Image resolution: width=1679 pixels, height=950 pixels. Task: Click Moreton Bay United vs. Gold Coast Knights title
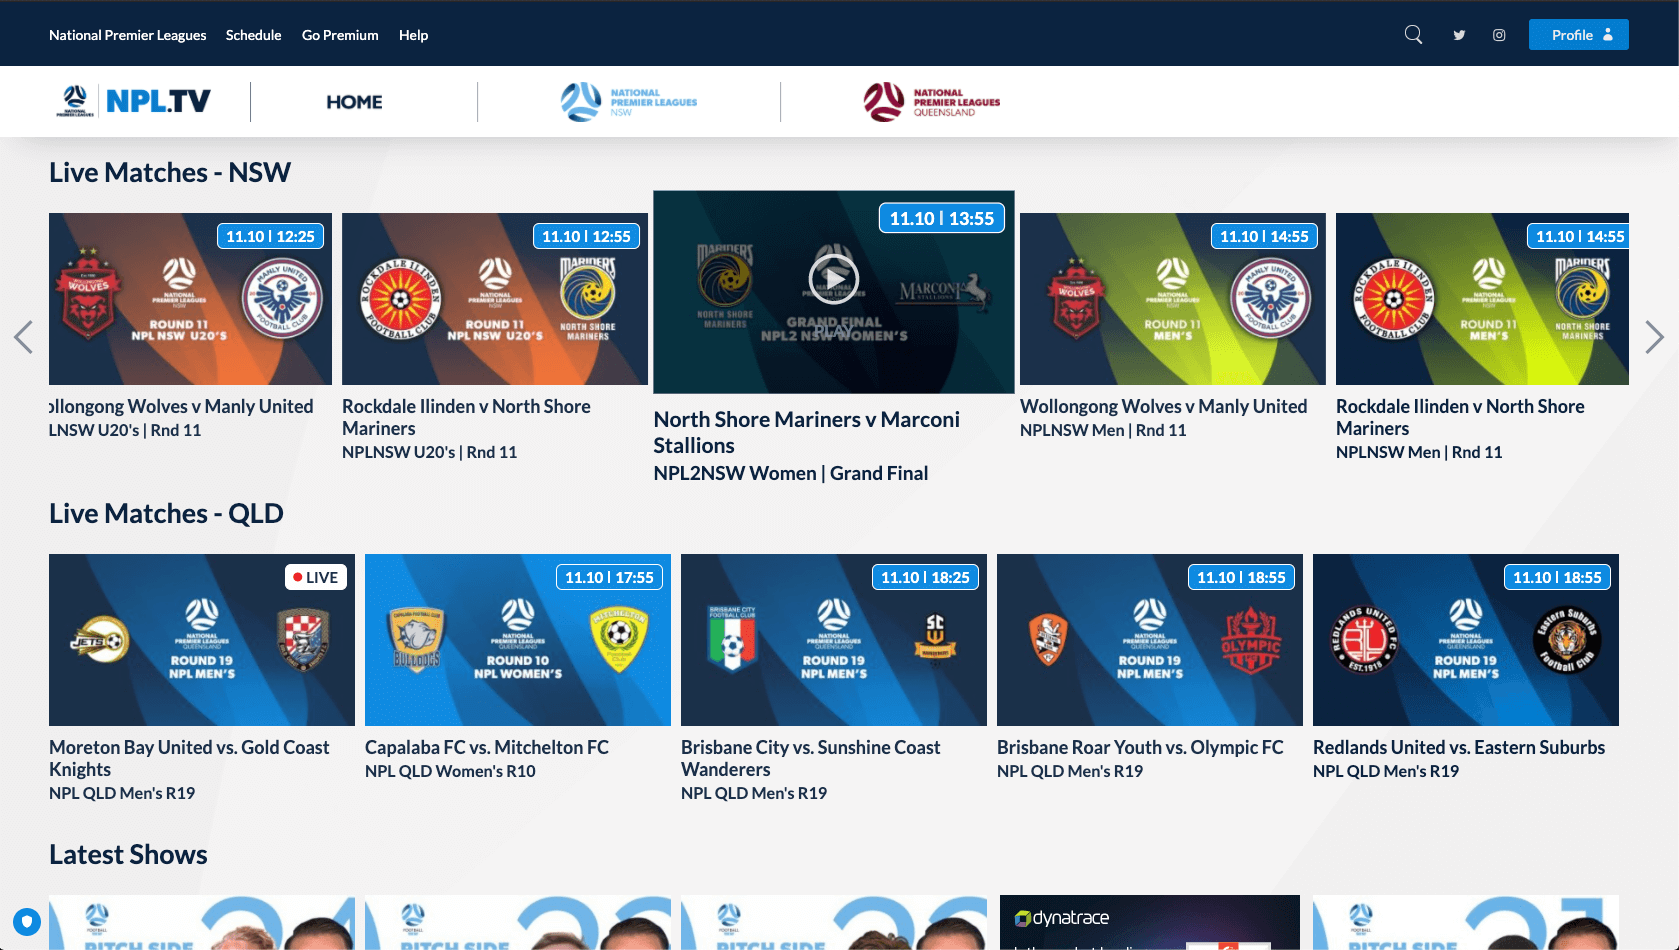pyautogui.click(x=189, y=759)
